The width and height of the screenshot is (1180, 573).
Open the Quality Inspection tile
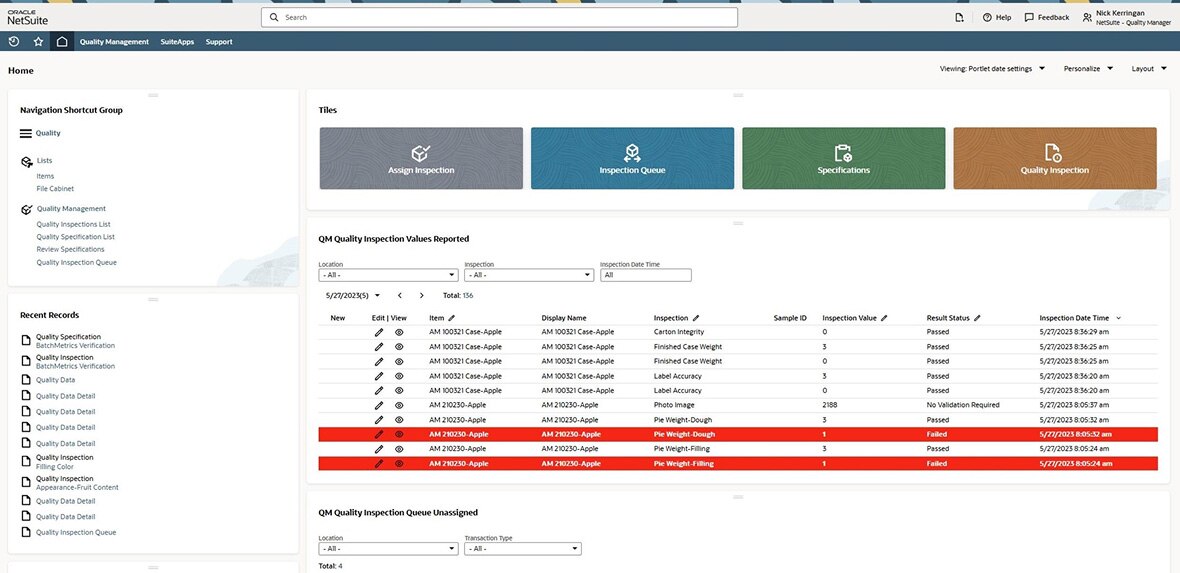click(1054, 158)
